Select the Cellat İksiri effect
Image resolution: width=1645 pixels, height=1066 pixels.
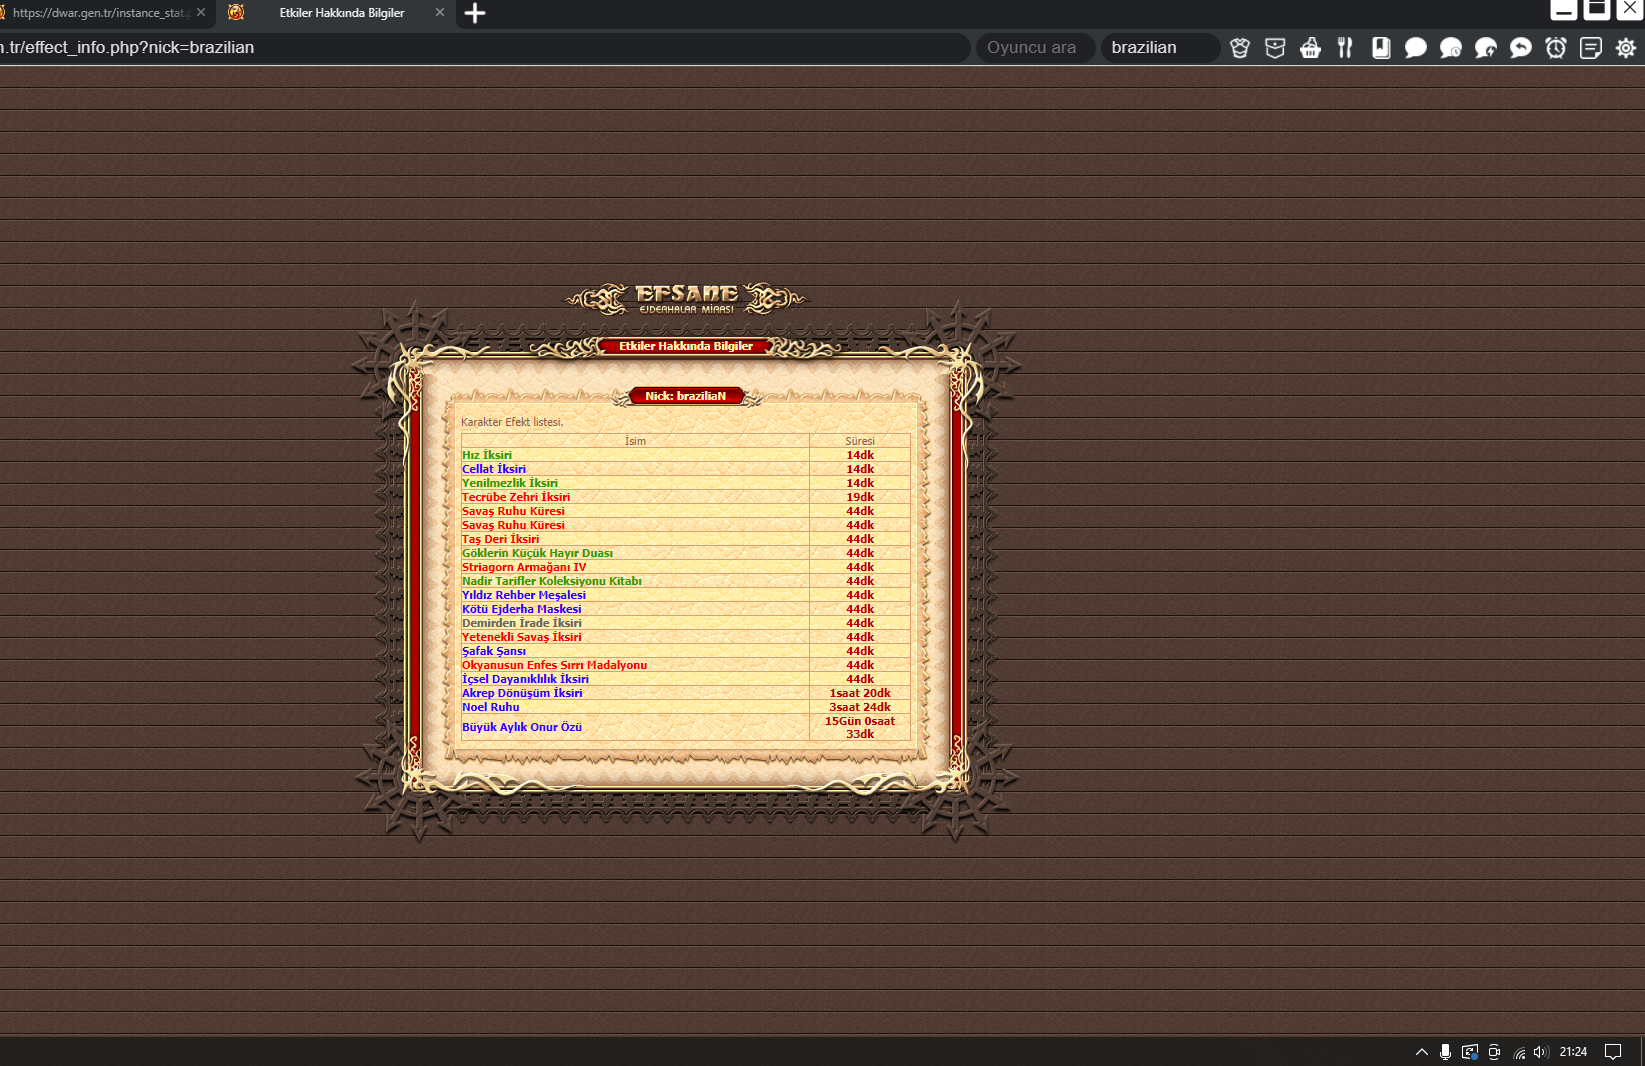tap(494, 469)
